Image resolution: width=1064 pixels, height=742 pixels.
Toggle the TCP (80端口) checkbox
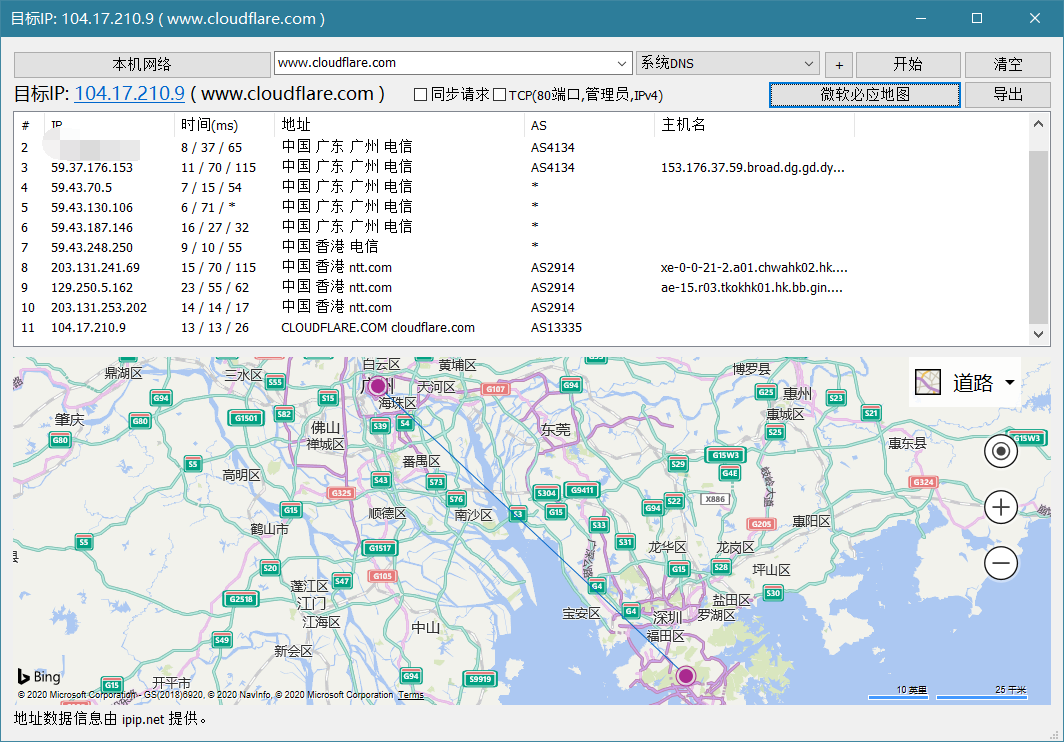pyautogui.click(x=499, y=95)
